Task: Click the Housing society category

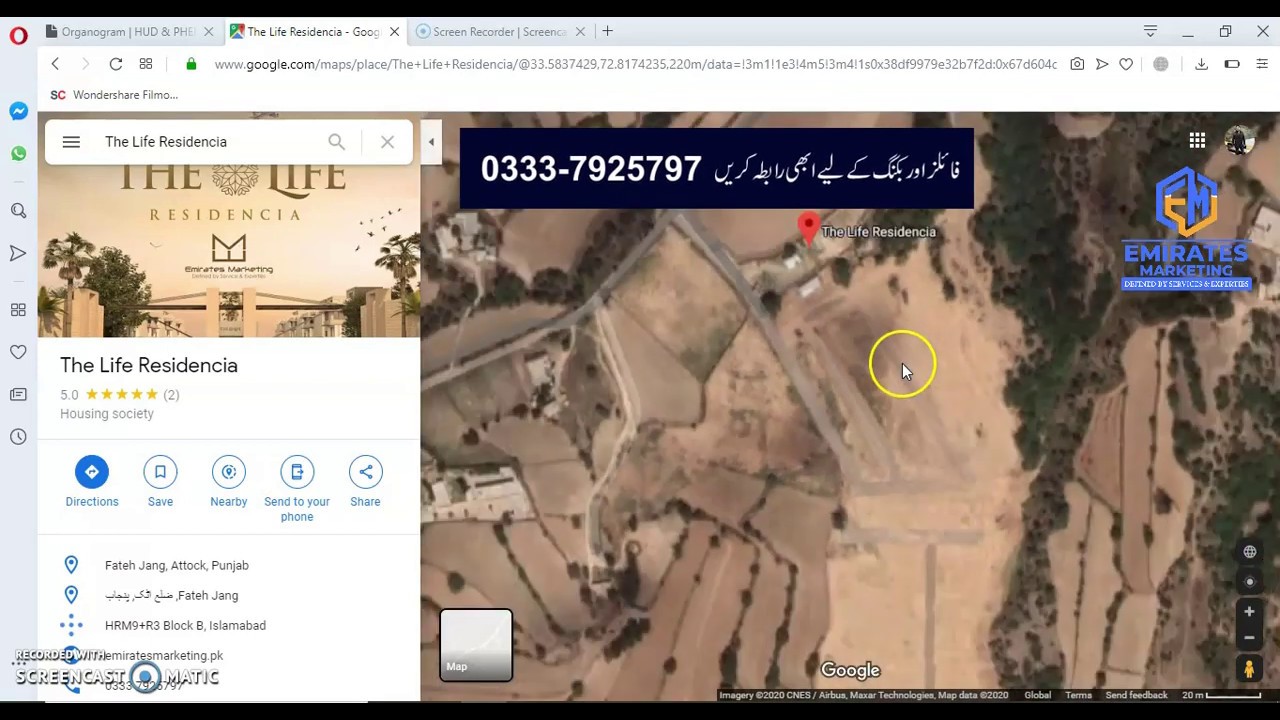Action: (x=107, y=414)
